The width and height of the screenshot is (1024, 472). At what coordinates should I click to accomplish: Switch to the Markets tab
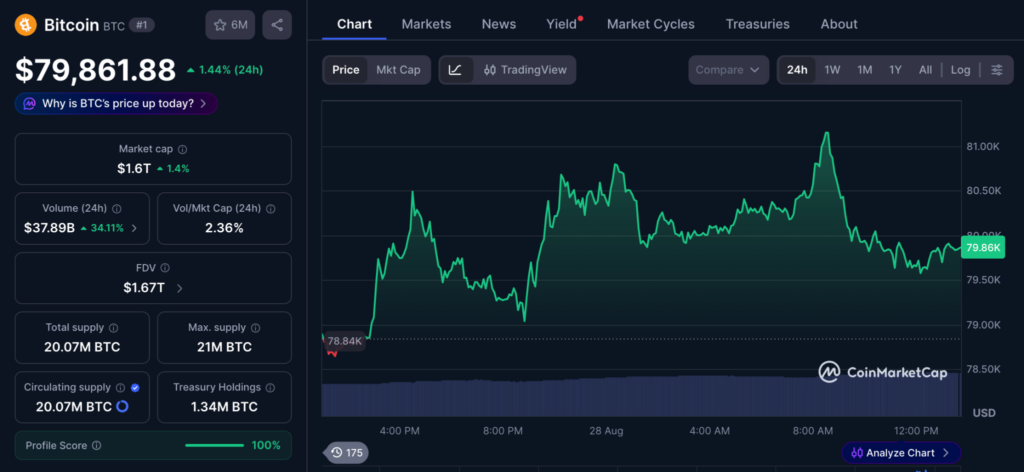(426, 24)
